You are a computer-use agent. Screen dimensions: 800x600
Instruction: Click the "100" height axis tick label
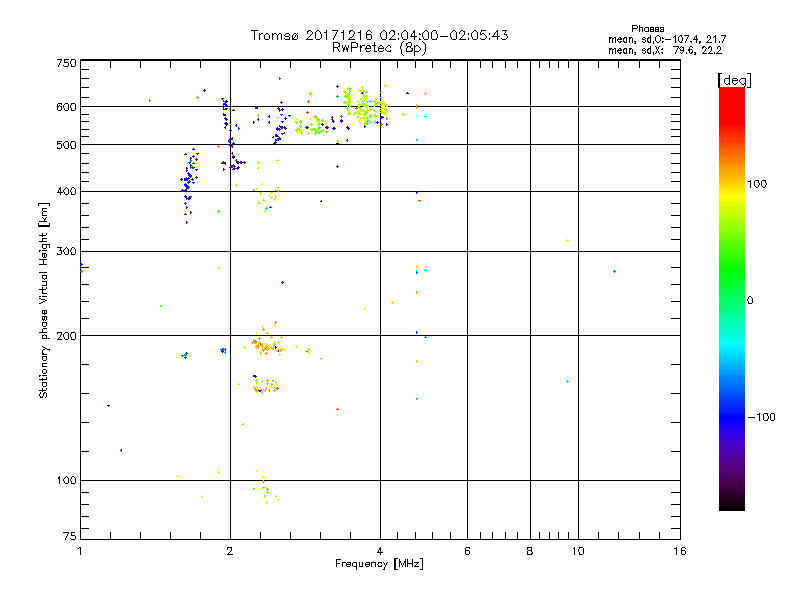[x=66, y=480]
